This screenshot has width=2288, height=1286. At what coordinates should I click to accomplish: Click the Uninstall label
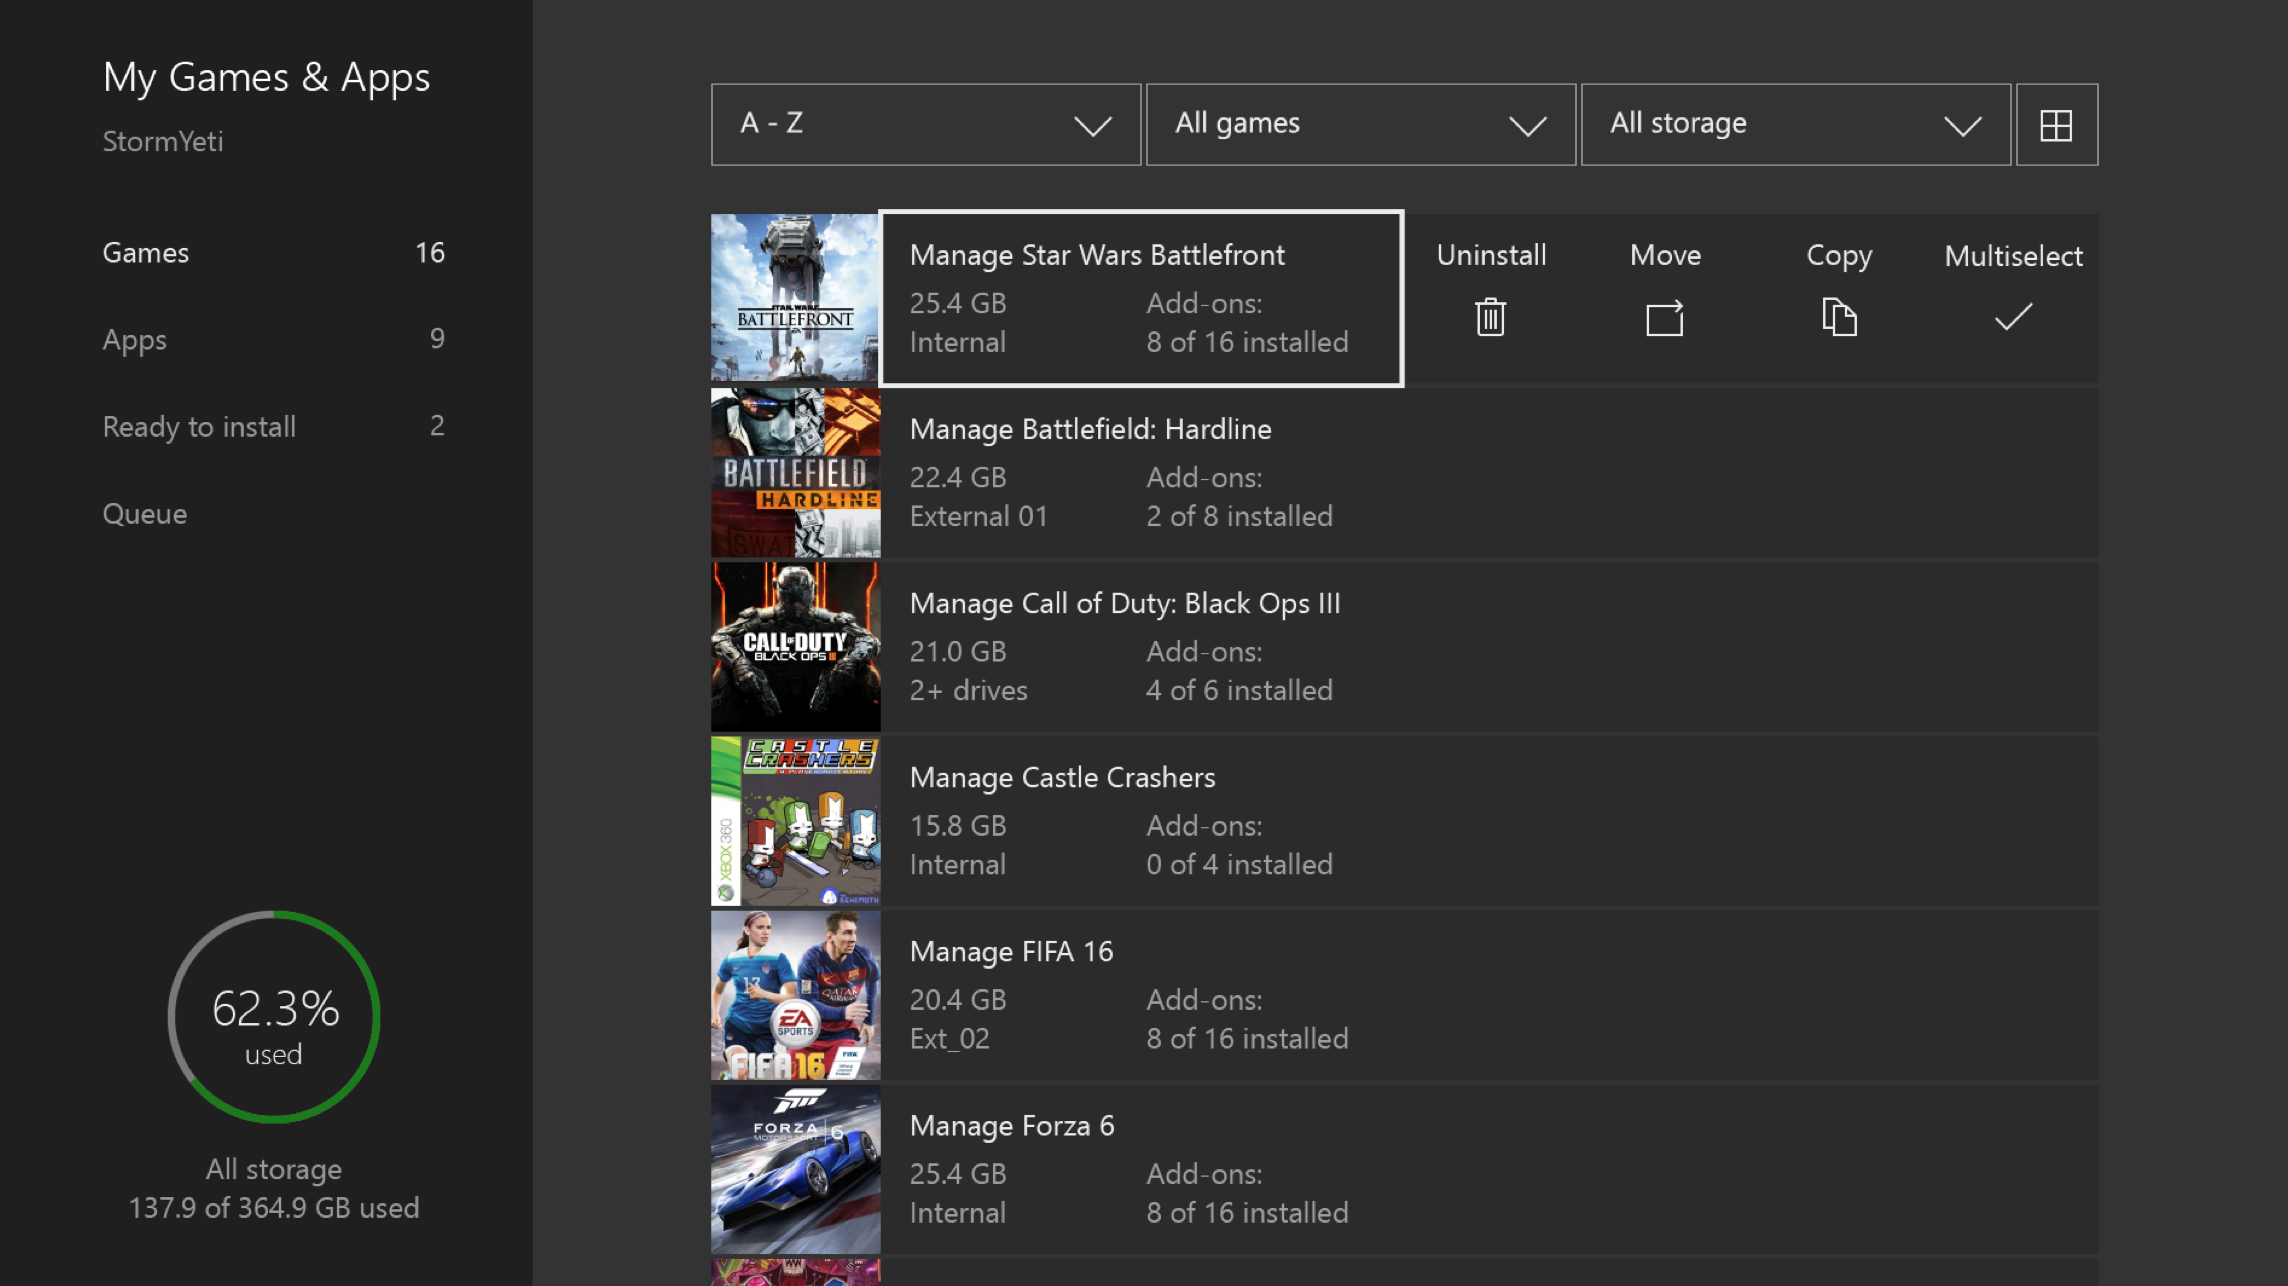(x=1491, y=255)
